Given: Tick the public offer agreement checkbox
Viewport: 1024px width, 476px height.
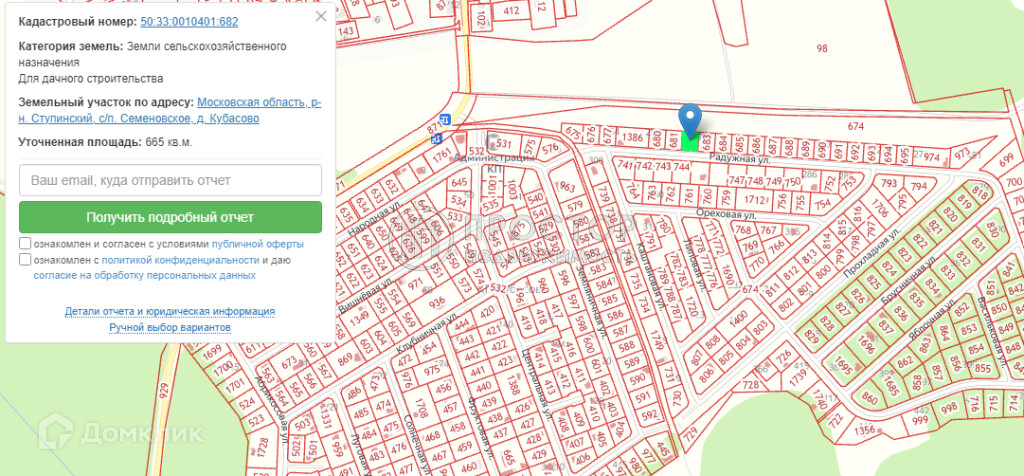Looking at the screenshot, I should (x=25, y=243).
